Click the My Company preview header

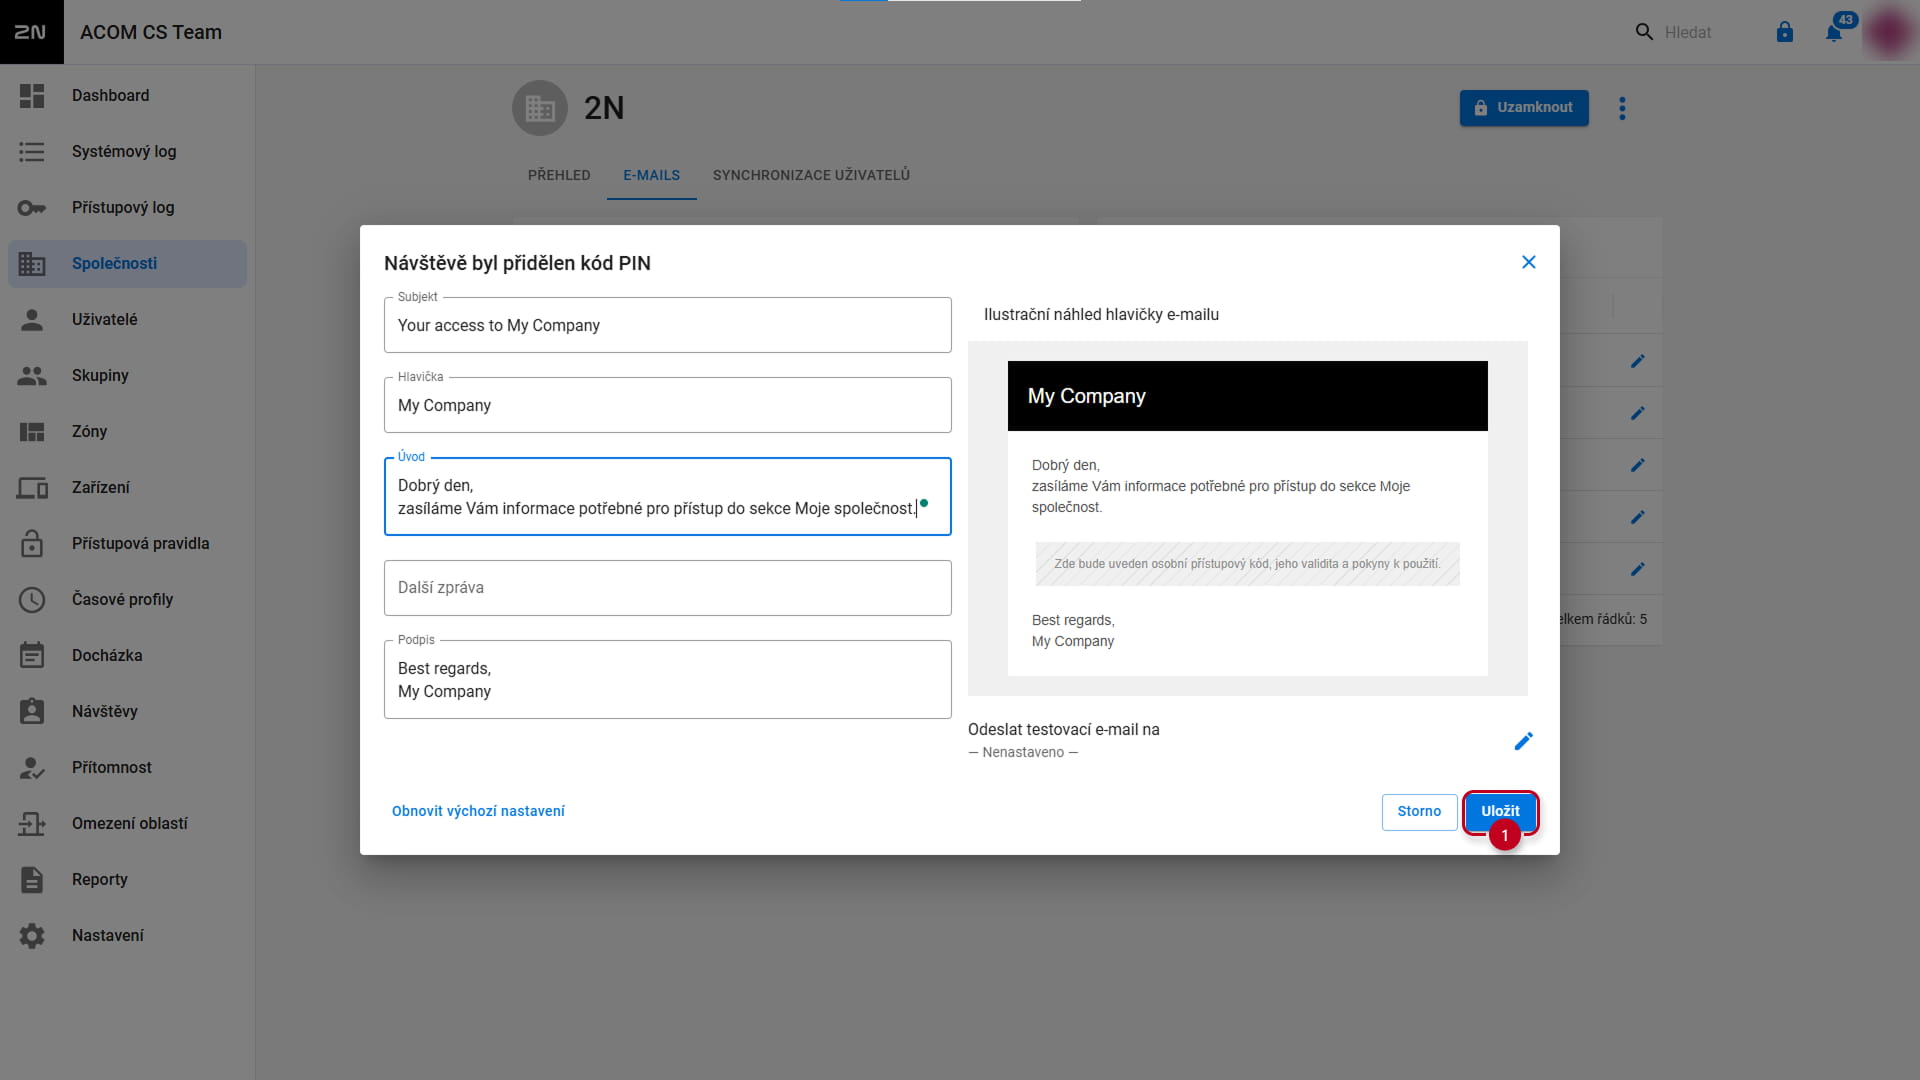1247,396
